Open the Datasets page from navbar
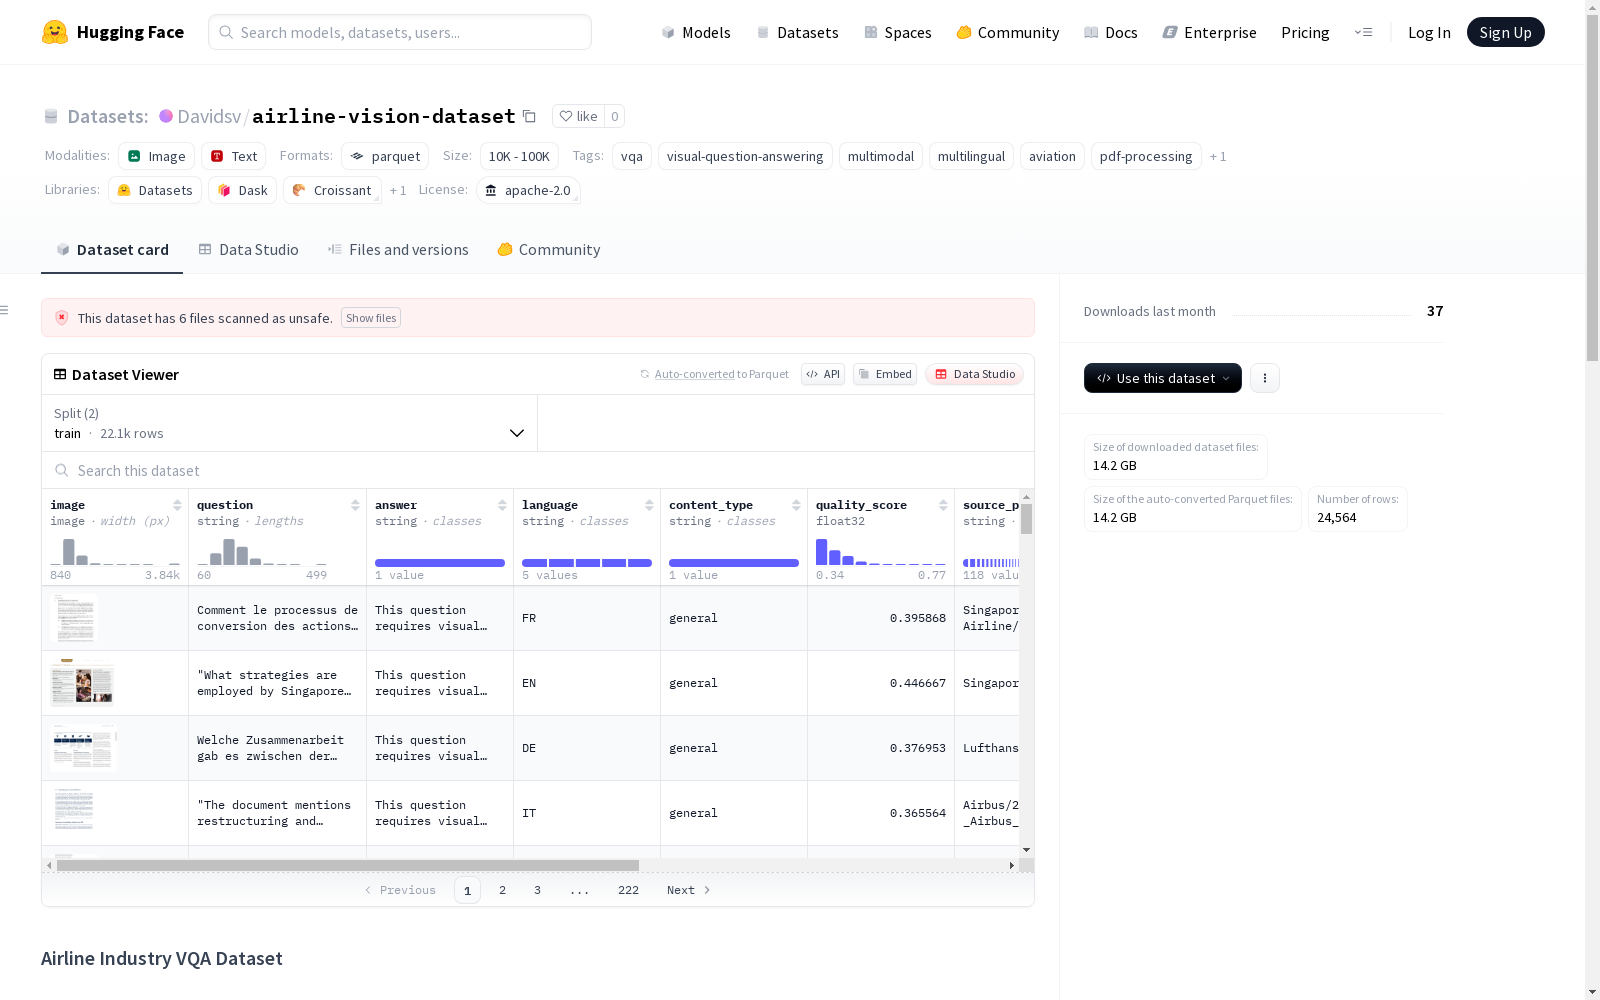The height and width of the screenshot is (1000, 1600). (x=797, y=32)
